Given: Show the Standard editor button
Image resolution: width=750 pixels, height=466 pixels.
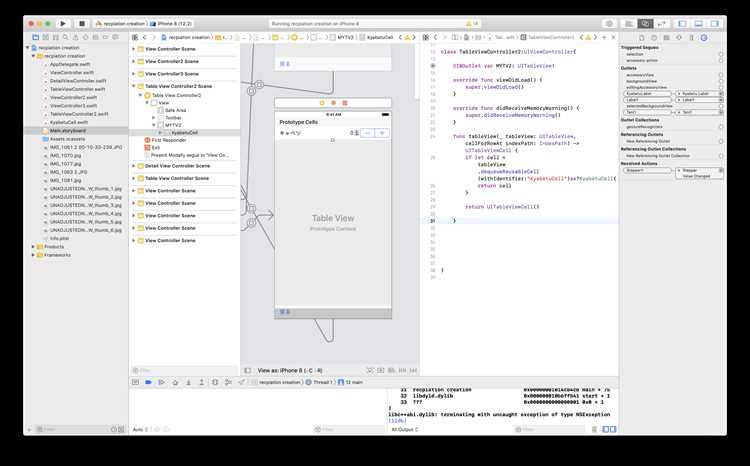Looking at the screenshot, I should [x=629, y=23].
